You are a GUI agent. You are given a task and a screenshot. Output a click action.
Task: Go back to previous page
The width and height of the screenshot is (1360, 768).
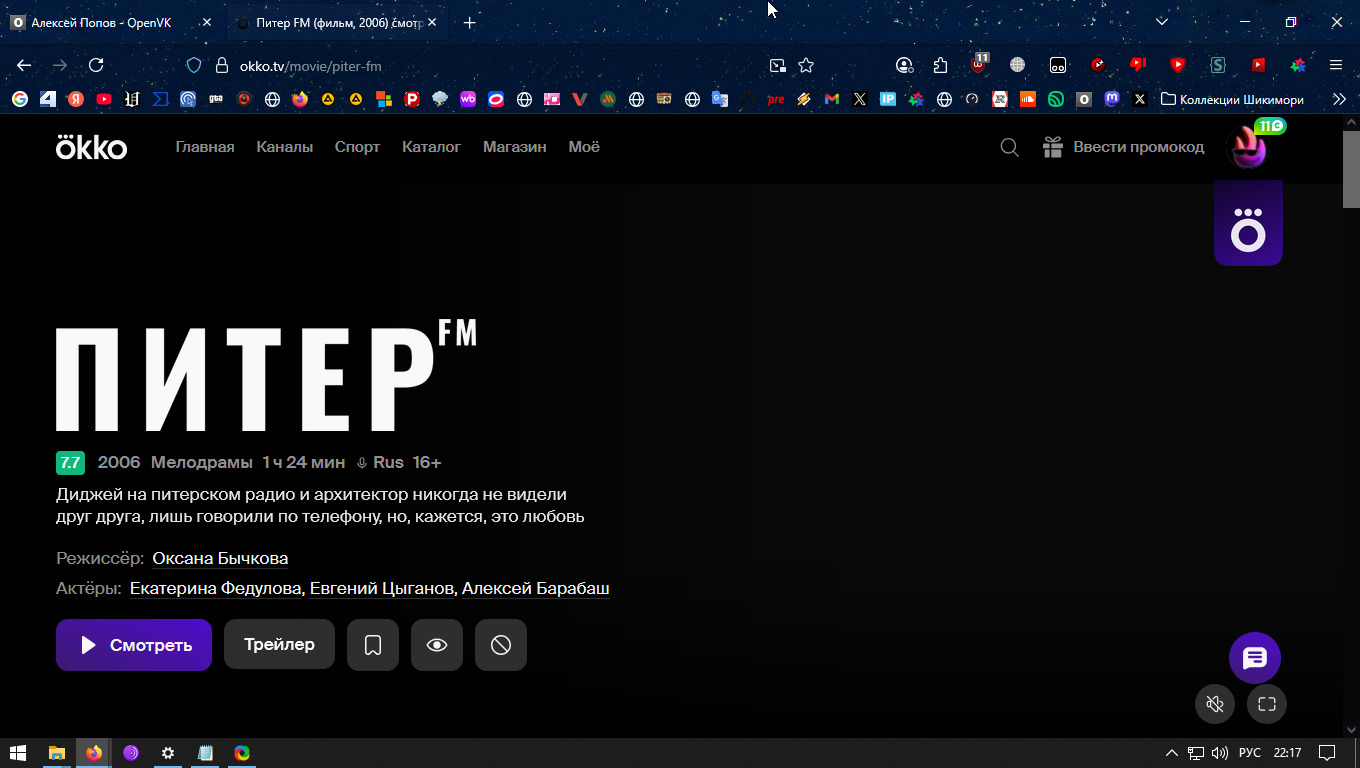[24, 65]
